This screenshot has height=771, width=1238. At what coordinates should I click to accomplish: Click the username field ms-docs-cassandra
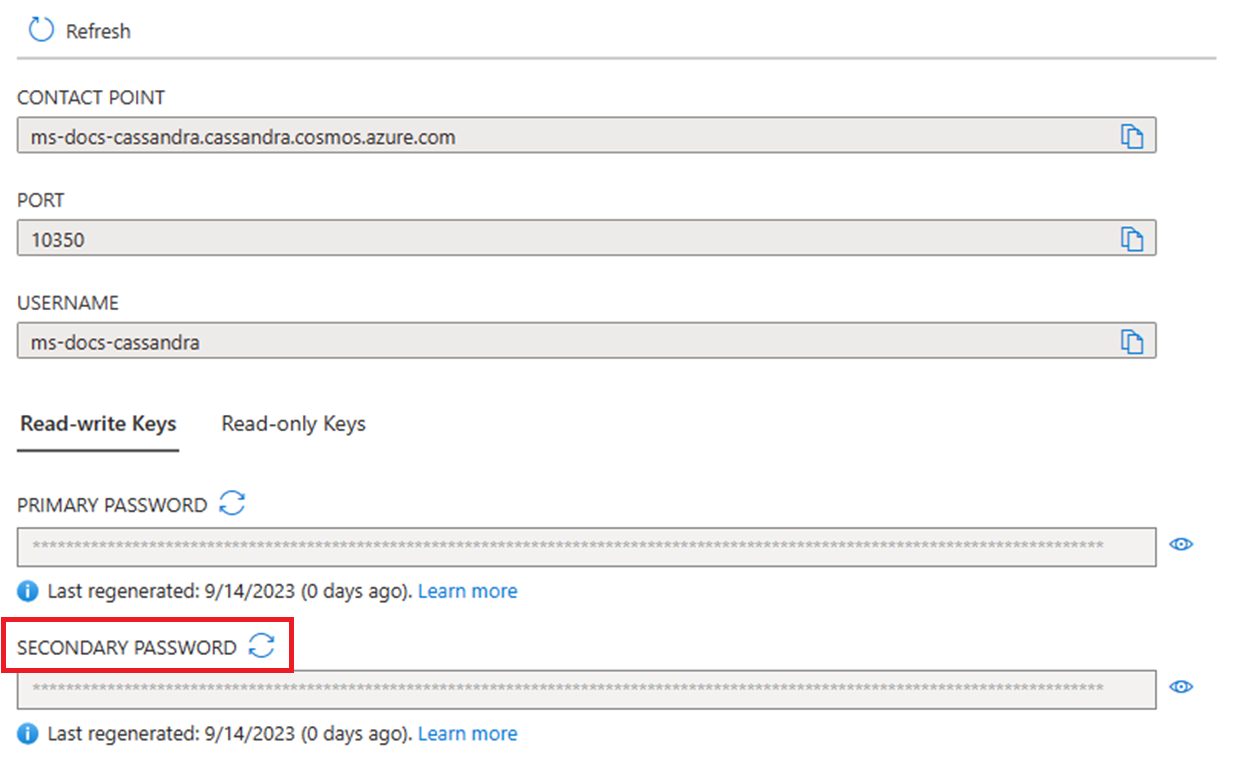pyautogui.click(x=586, y=341)
